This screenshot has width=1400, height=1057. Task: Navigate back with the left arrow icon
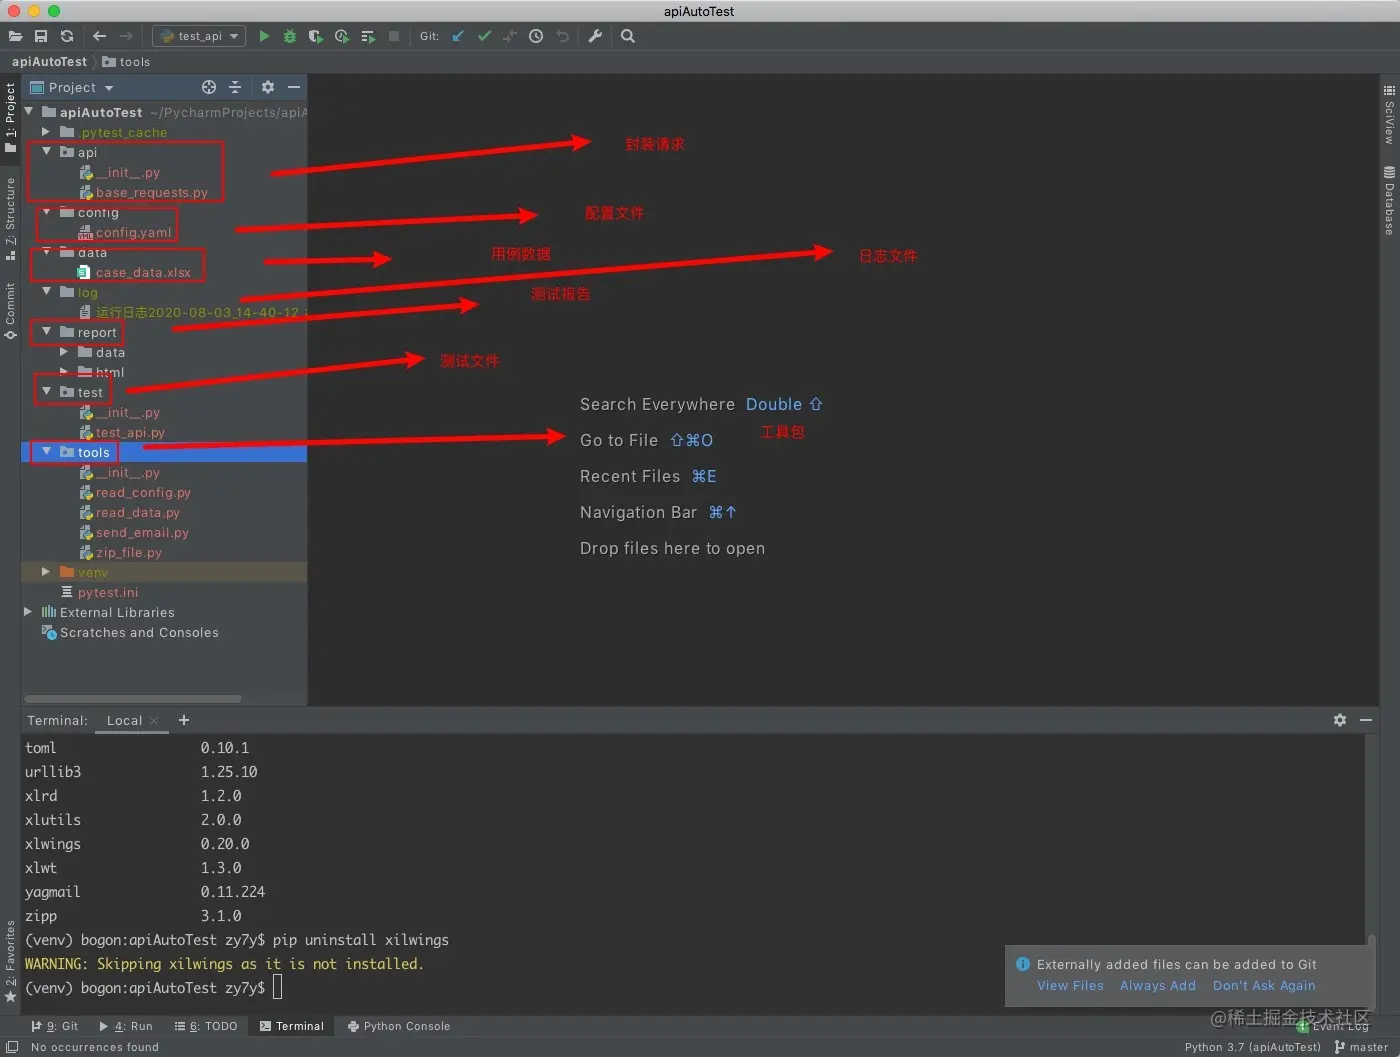[x=99, y=36]
